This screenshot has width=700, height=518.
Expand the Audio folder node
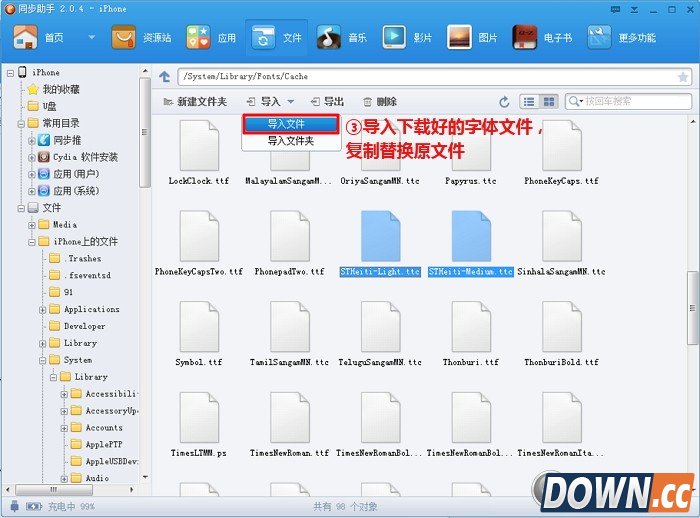pyautogui.click(x=64, y=478)
